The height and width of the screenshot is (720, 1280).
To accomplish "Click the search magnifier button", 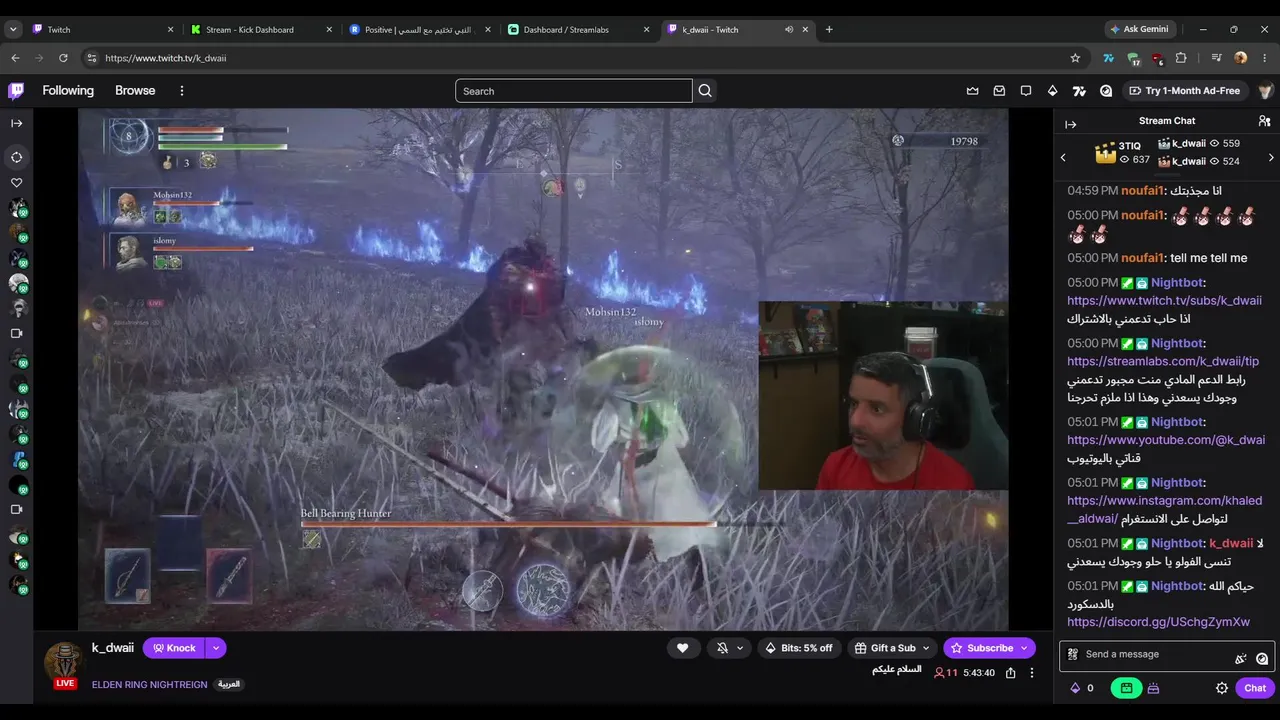I will [x=705, y=91].
